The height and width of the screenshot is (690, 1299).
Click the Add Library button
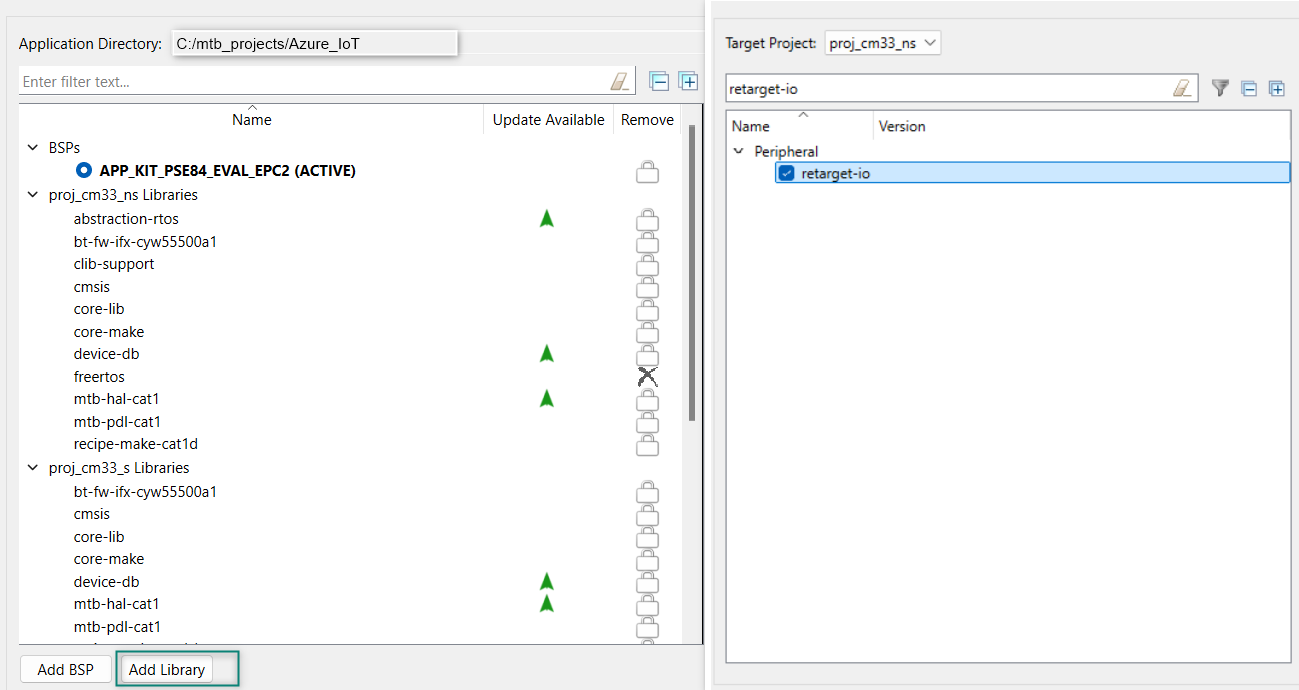point(167,669)
